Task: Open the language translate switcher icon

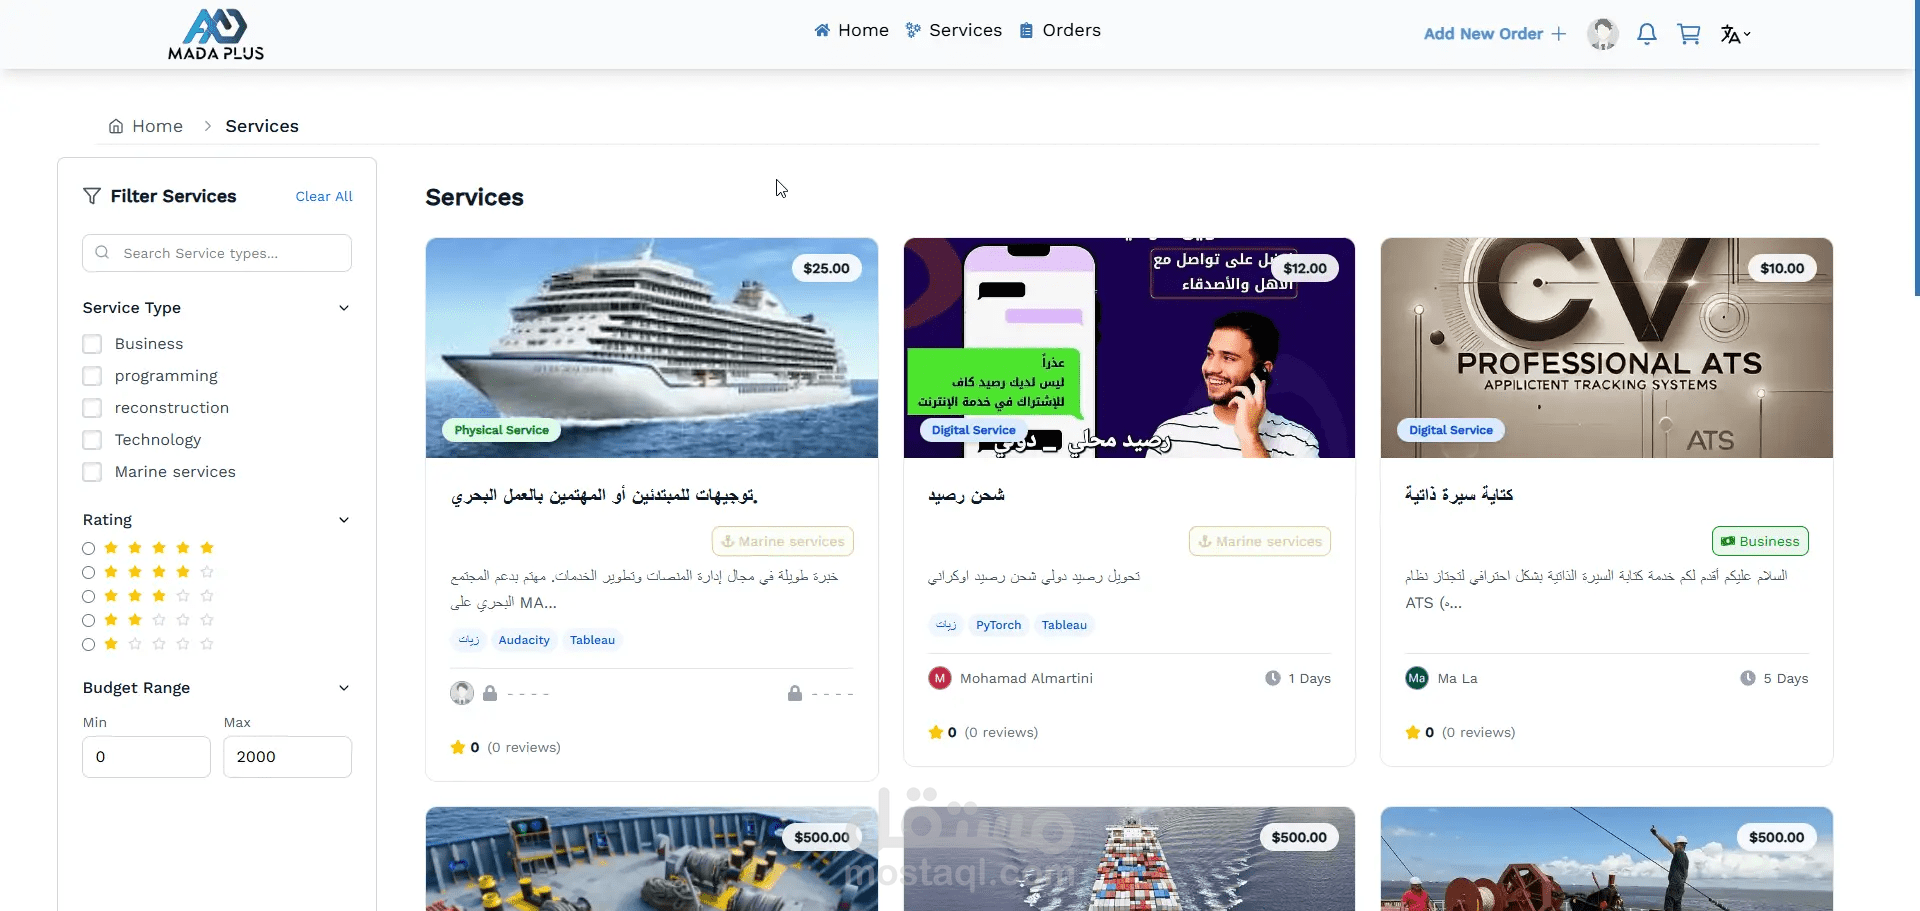Action: coord(1735,34)
